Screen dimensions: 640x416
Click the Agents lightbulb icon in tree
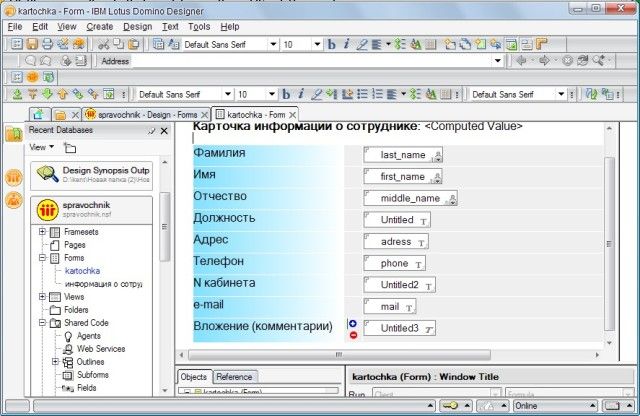pyautogui.click(x=68, y=336)
